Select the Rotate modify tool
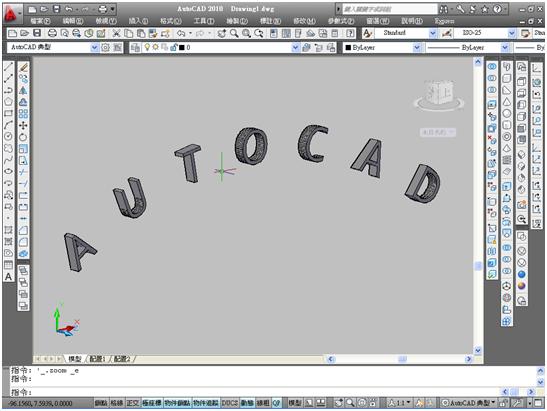Image resolution: width=547 pixels, height=411 pixels. click(23, 137)
